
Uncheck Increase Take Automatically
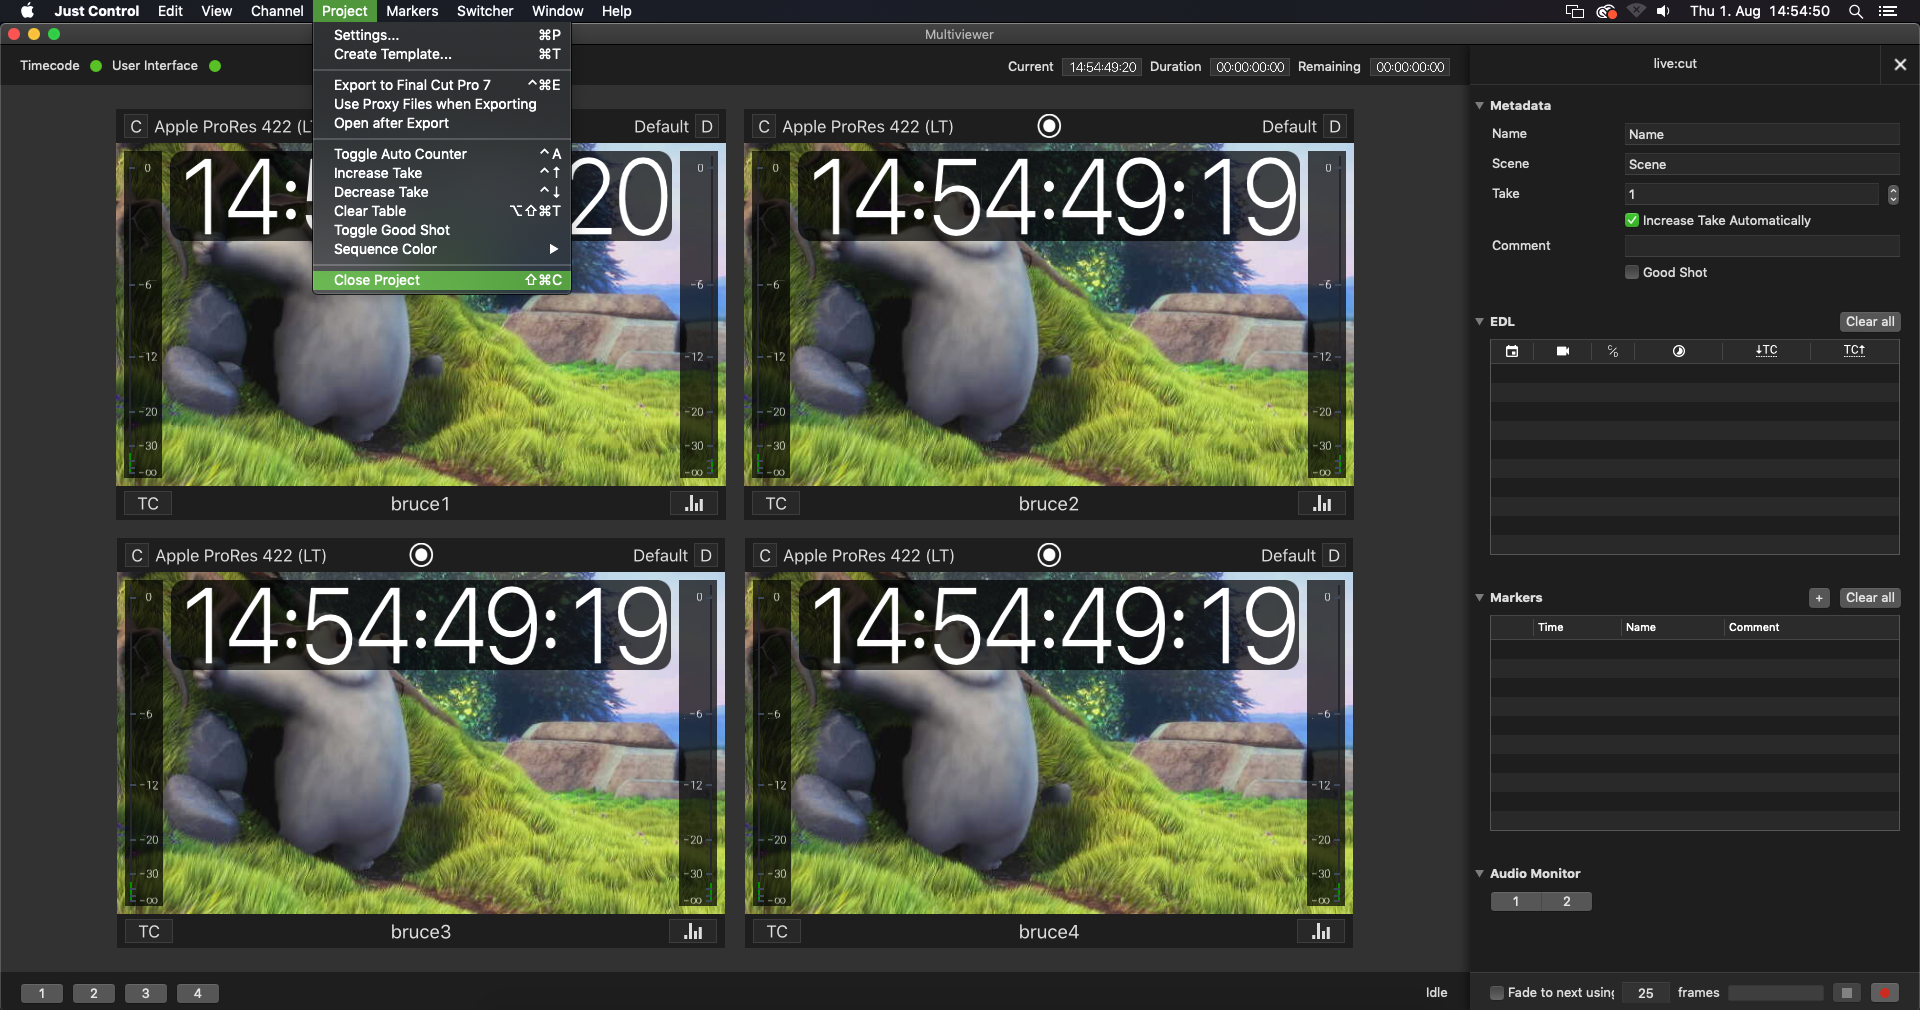pos(1632,220)
